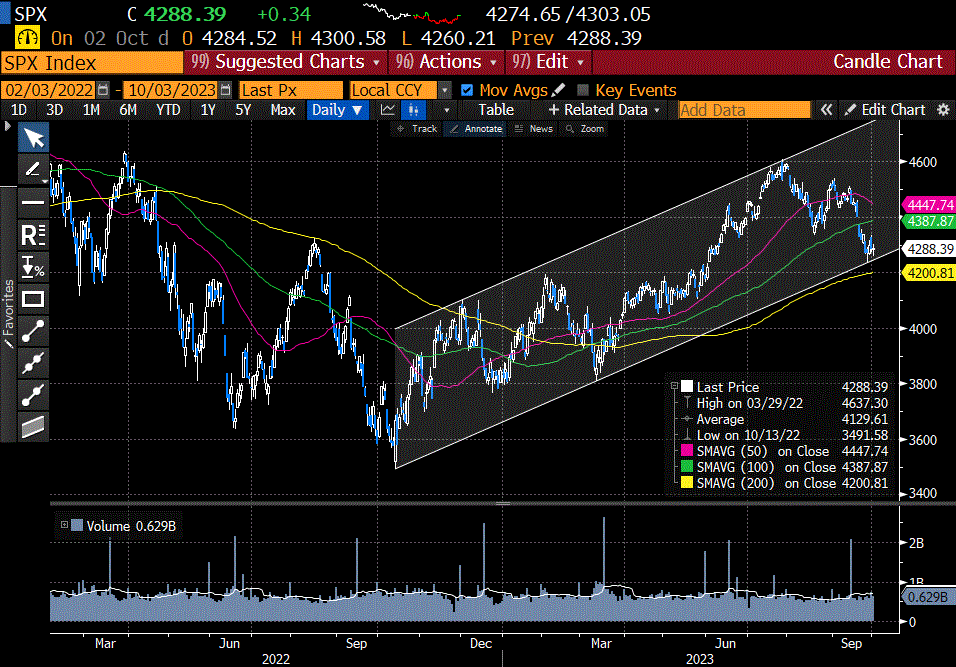Image resolution: width=956 pixels, height=667 pixels.
Task: Switch to line chart icon
Action: 388,110
